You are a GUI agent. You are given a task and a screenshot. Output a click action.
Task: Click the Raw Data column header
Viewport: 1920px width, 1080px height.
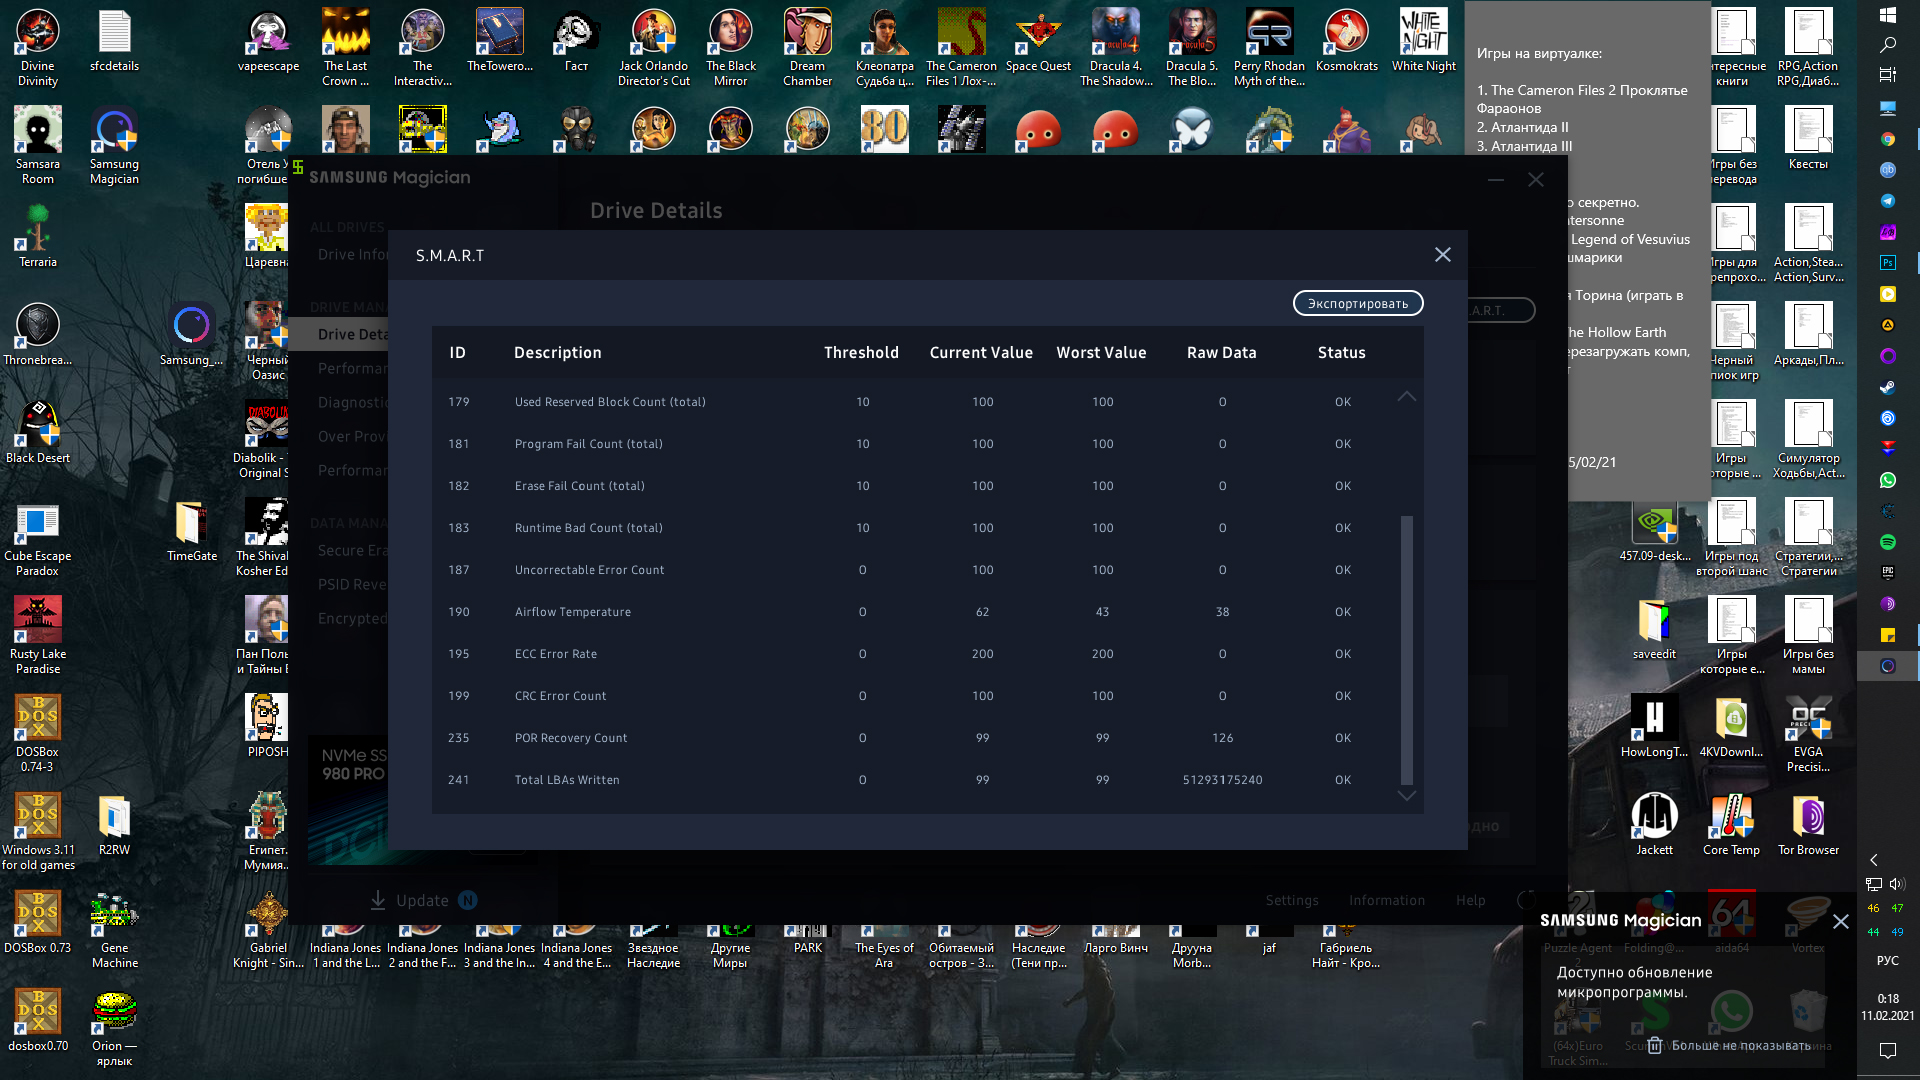point(1221,353)
